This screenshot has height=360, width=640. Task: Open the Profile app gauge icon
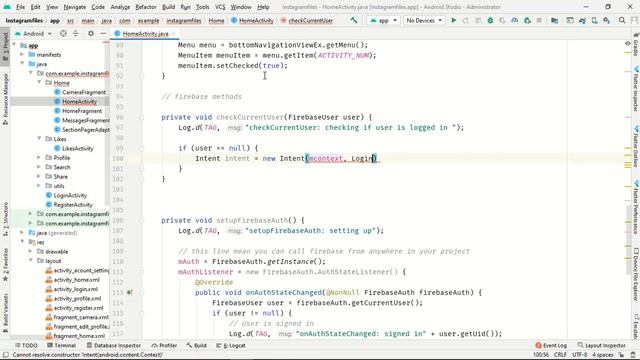(x=515, y=20)
